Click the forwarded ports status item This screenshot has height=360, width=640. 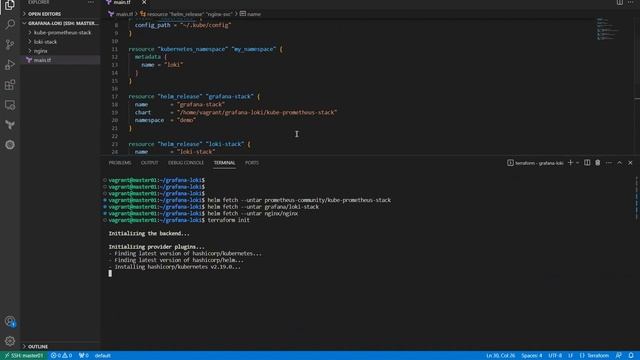(x=84, y=356)
